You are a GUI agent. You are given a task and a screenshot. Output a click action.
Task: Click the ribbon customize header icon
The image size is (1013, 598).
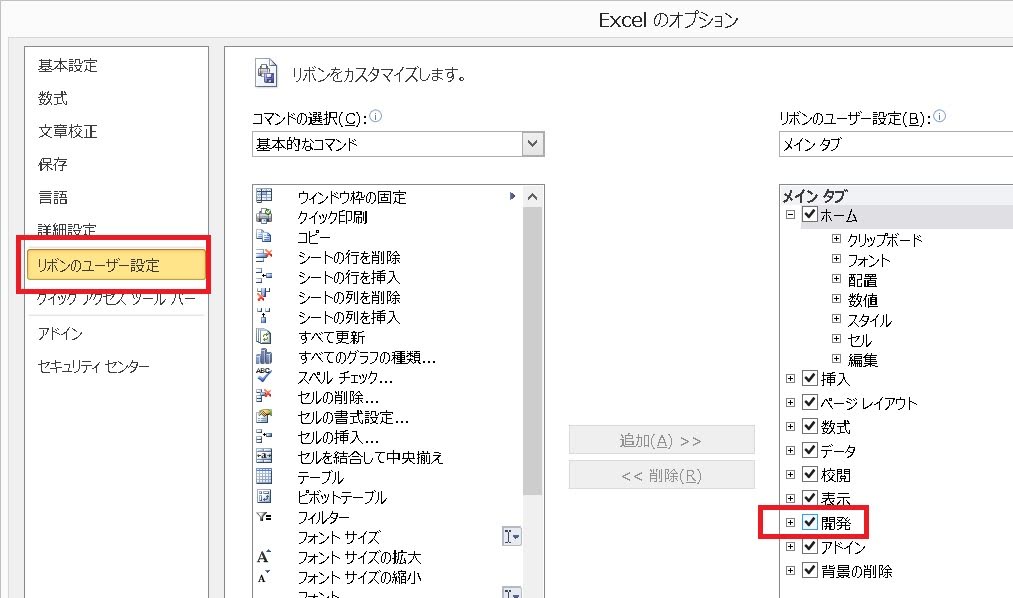[x=266, y=72]
